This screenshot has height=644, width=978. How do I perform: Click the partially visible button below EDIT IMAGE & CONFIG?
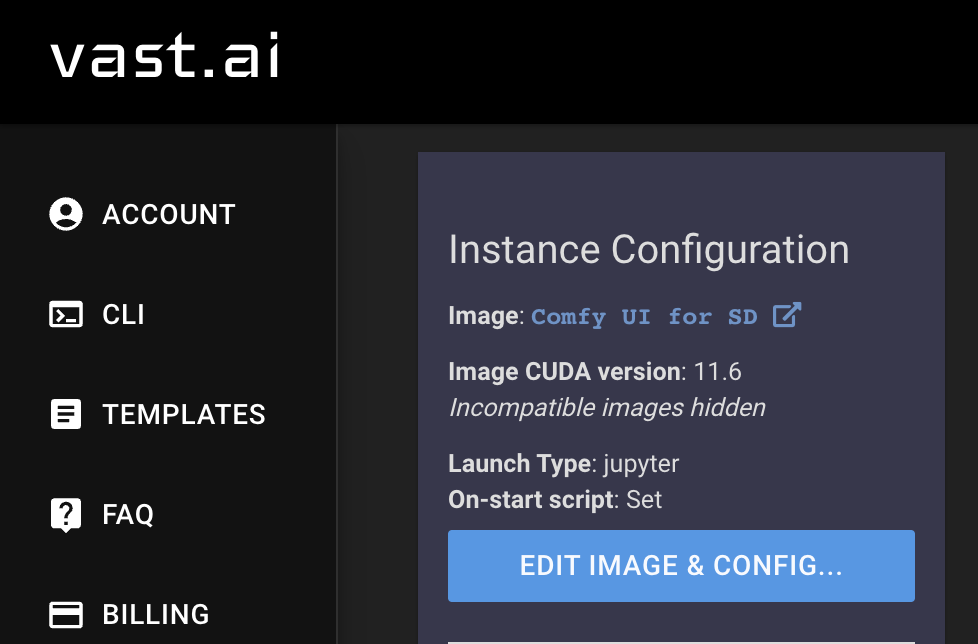pos(681,640)
